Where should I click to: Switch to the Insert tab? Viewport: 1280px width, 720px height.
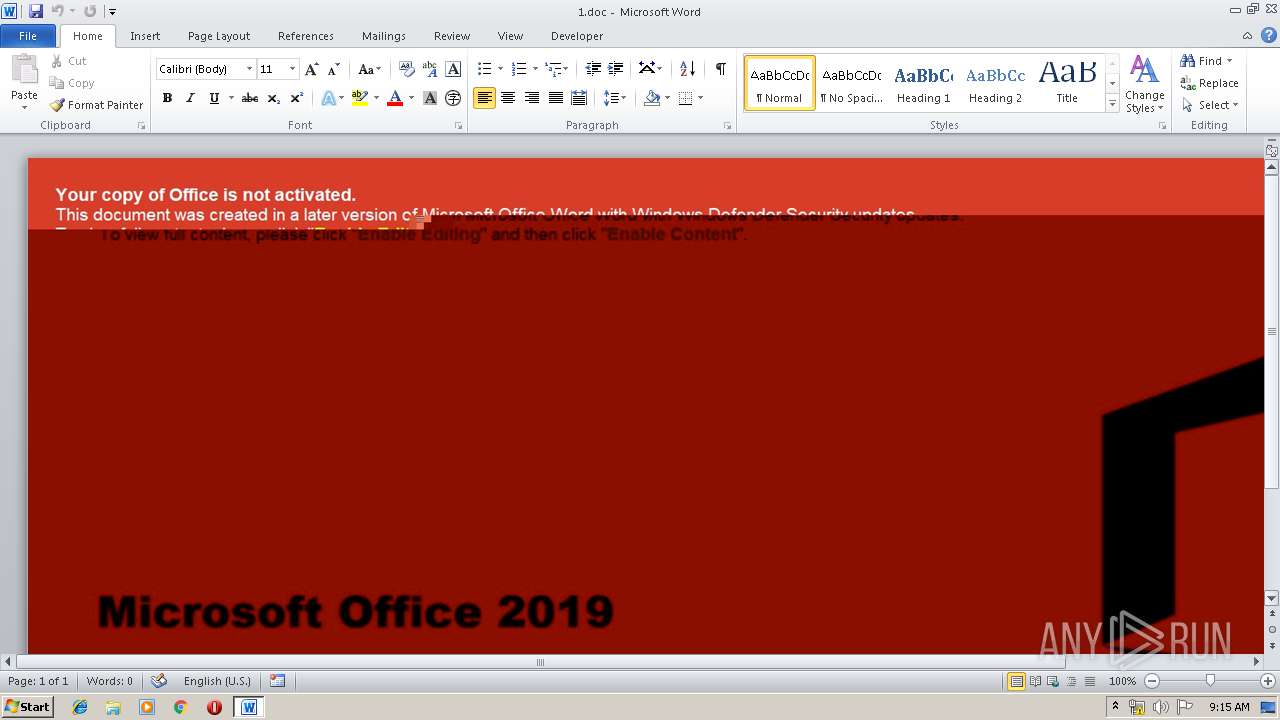(145, 36)
